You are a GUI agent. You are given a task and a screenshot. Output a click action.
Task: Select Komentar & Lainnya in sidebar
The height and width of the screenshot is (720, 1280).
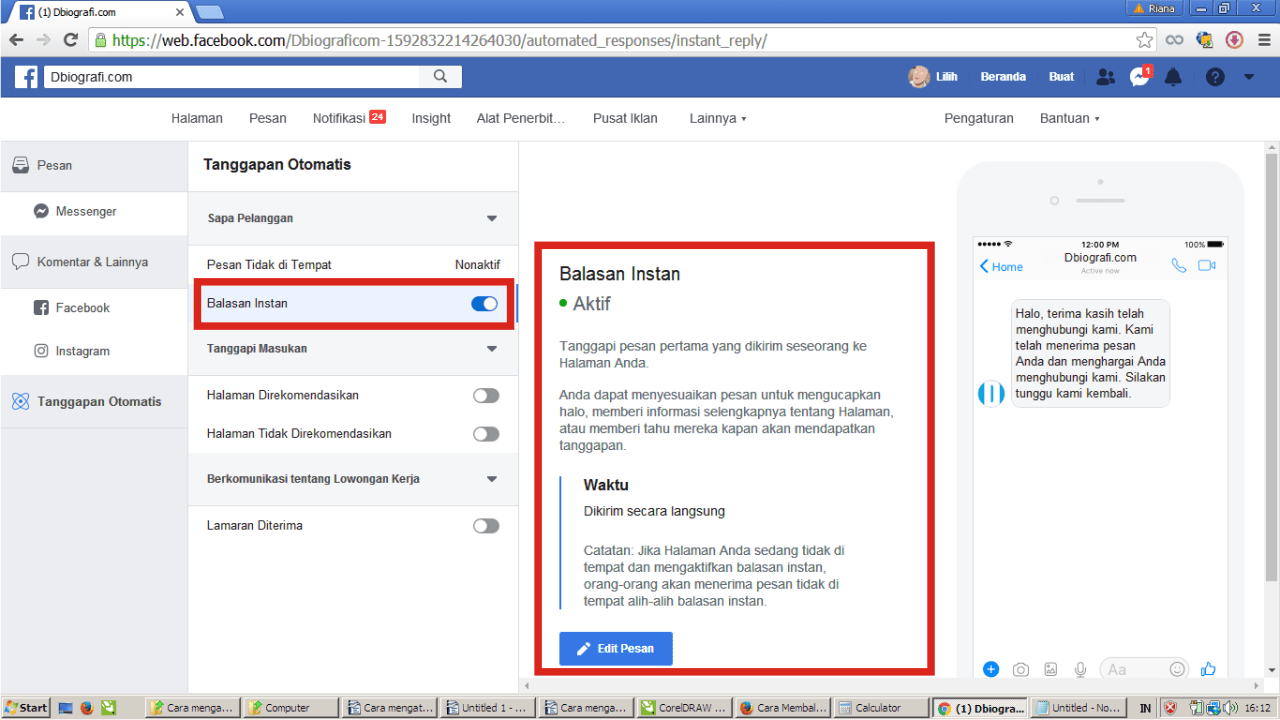[94, 262]
